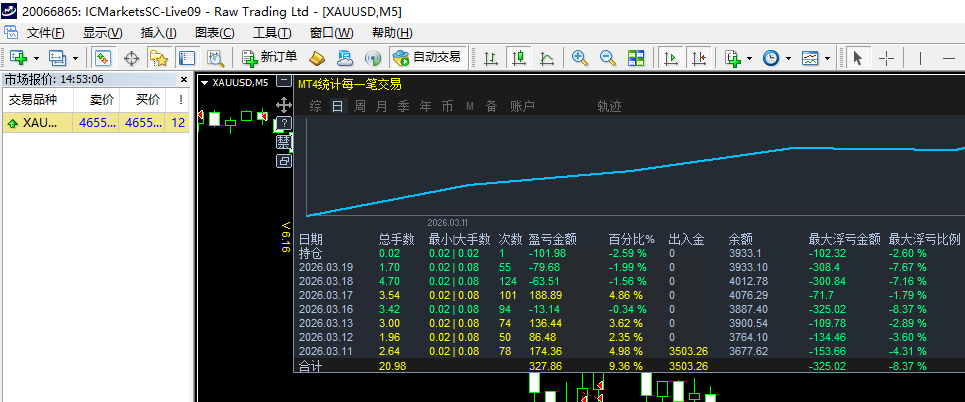The height and width of the screenshot is (402, 965).
Task: Open the periods dropdown arrow
Action: coord(788,58)
